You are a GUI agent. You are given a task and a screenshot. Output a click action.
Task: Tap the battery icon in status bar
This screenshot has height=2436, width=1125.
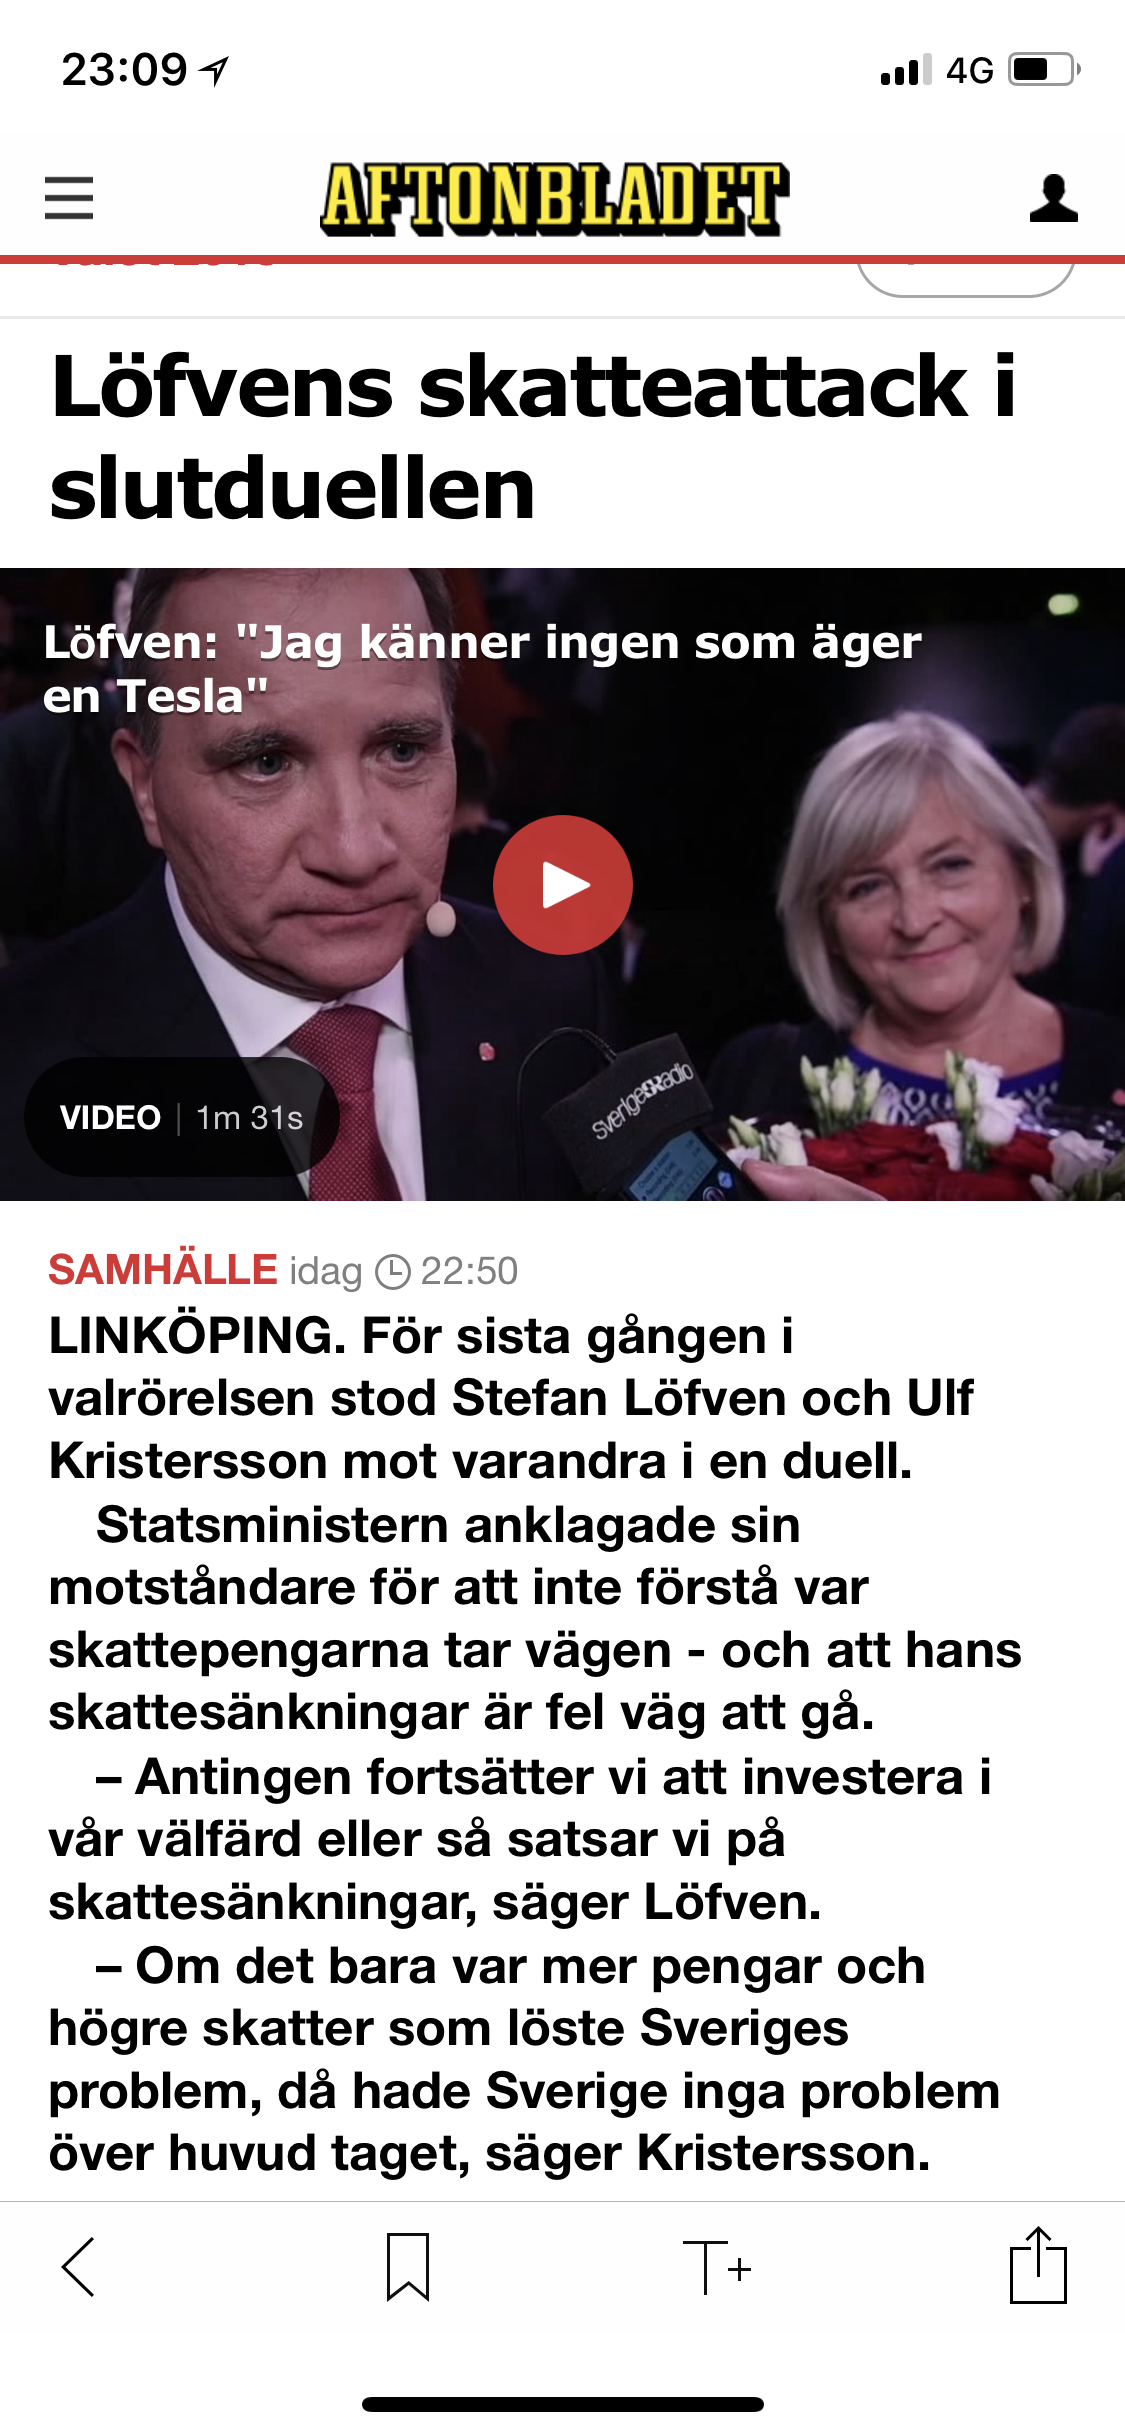(1044, 70)
